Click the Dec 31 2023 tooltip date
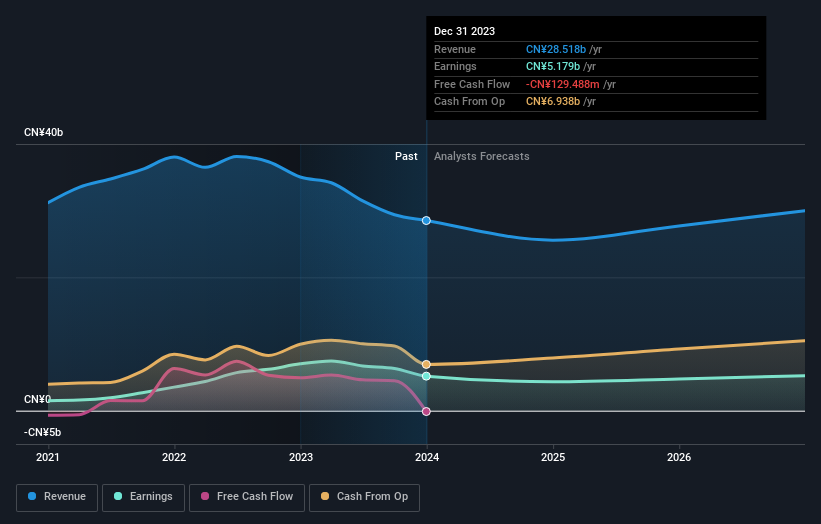821x524 pixels. pyautogui.click(x=464, y=31)
